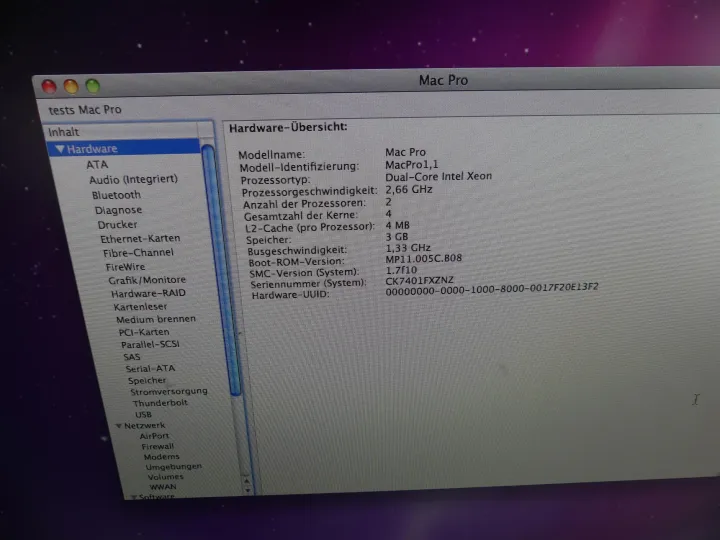Viewport: 720px width, 540px height.
Task: Select FireWire in the sidebar
Action: [x=125, y=267]
